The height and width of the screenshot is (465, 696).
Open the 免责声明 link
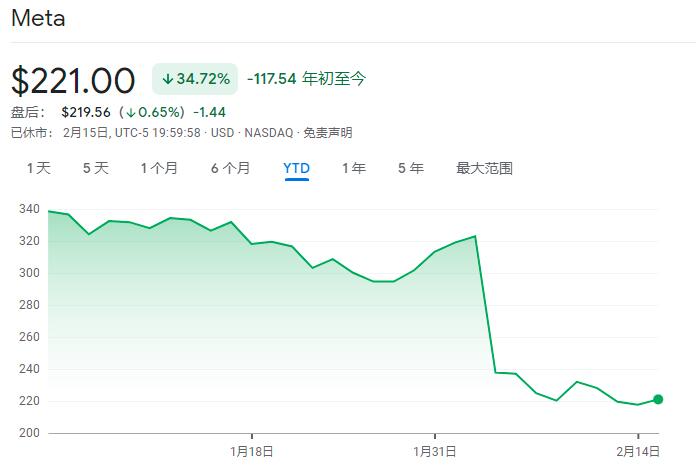tap(327, 132)
